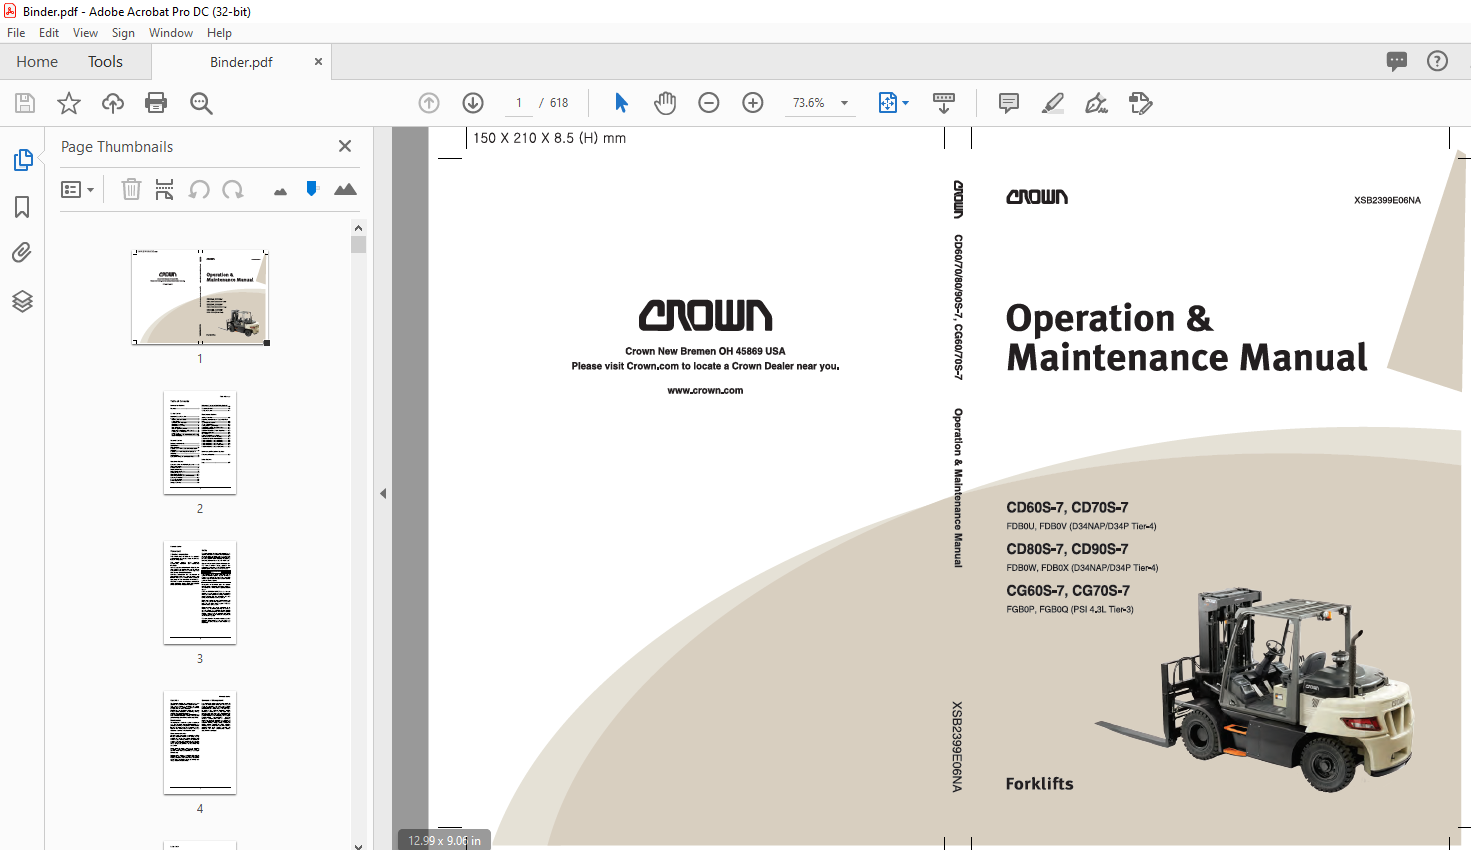Zoom out with the minus circle
This screenshot has height=850, width=1471.
[x=709, y=103]
